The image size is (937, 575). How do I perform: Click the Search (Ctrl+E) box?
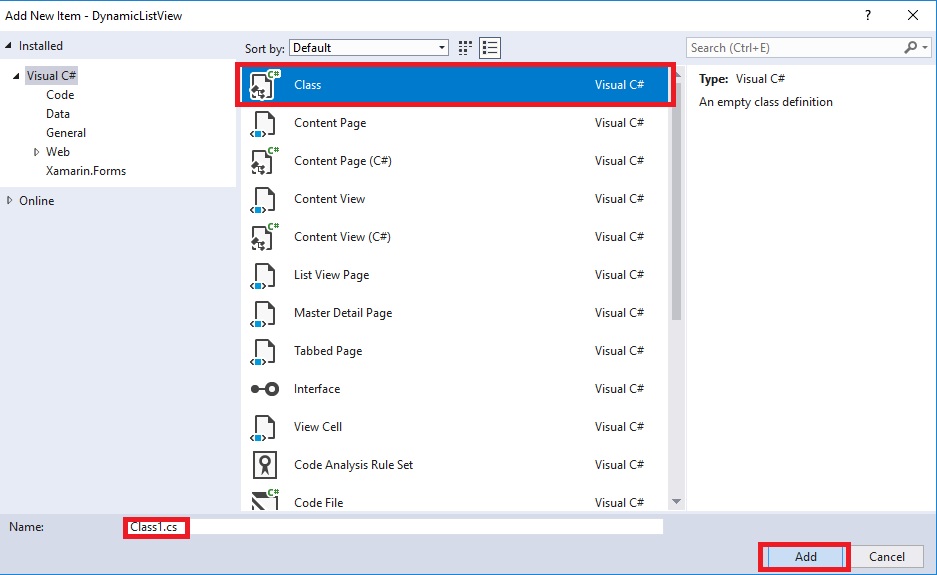795,48
